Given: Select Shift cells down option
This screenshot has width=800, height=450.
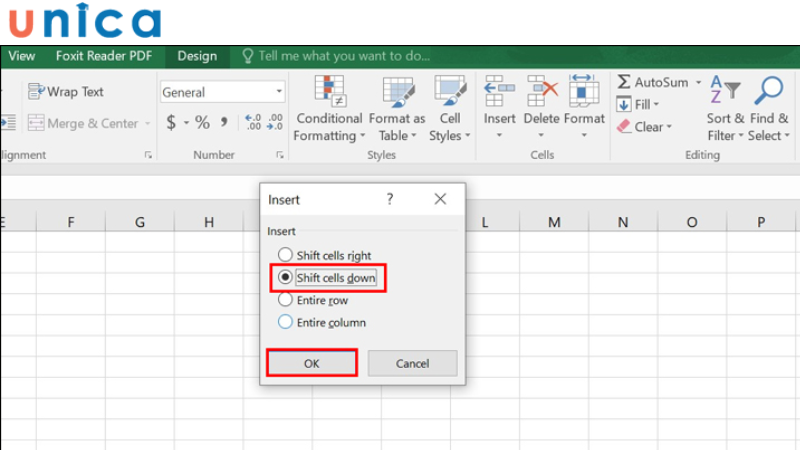Looking at the screenshot, I should [327, 278].
